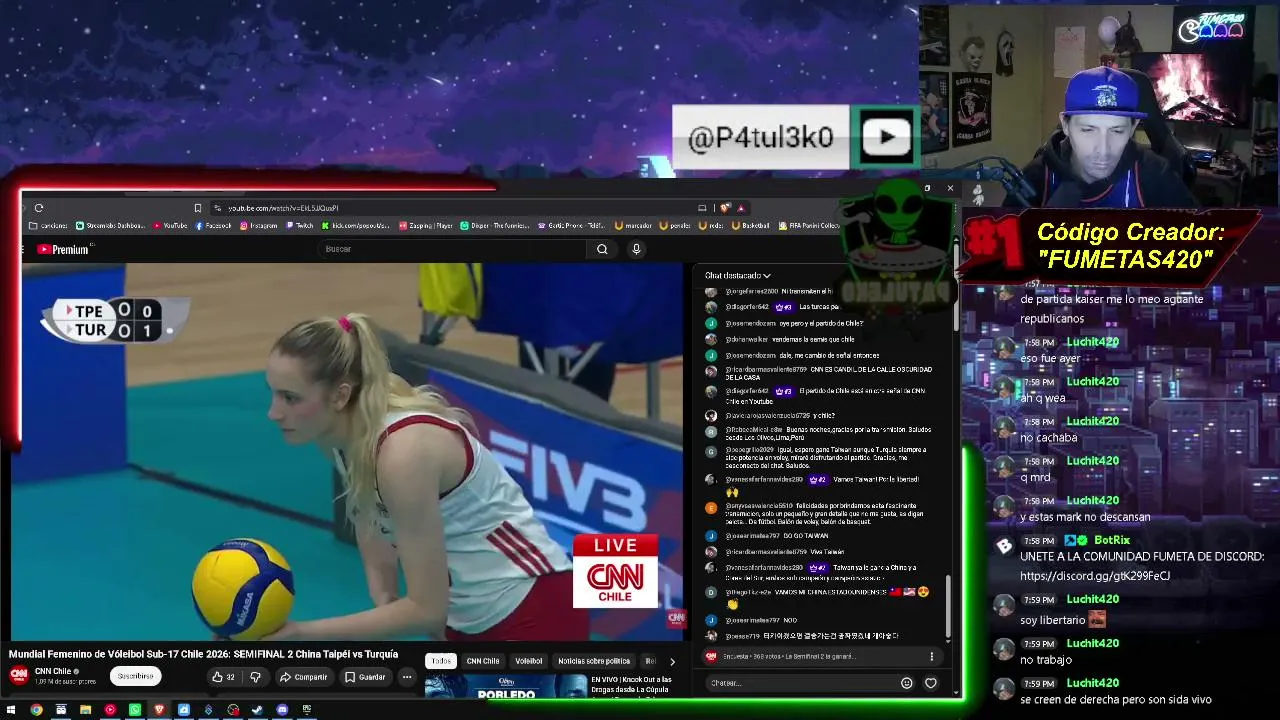1280x720 pixels.
Task: Open the video's more actions menu
Action: [x=406, y=677]
